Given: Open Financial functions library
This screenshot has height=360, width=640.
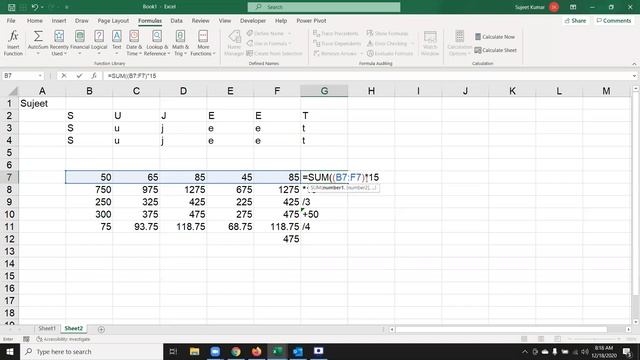Looking at the screenshot, I should tap(80, 42).
